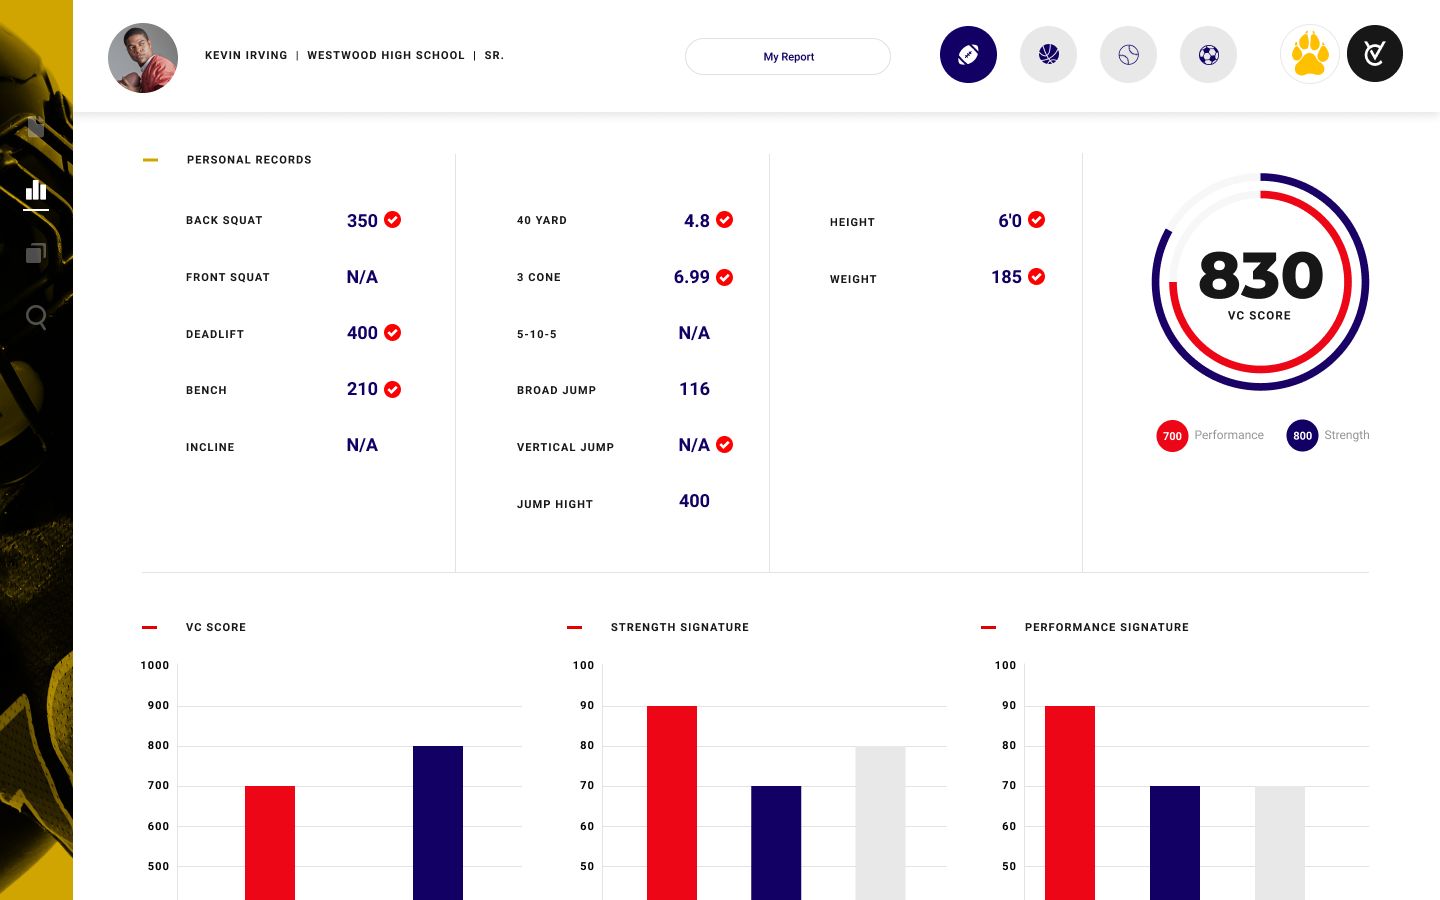Open search from the left sidebar
Image resolution: width=1440 pixels, height=900 pixels.
click(x=36, y=317)
